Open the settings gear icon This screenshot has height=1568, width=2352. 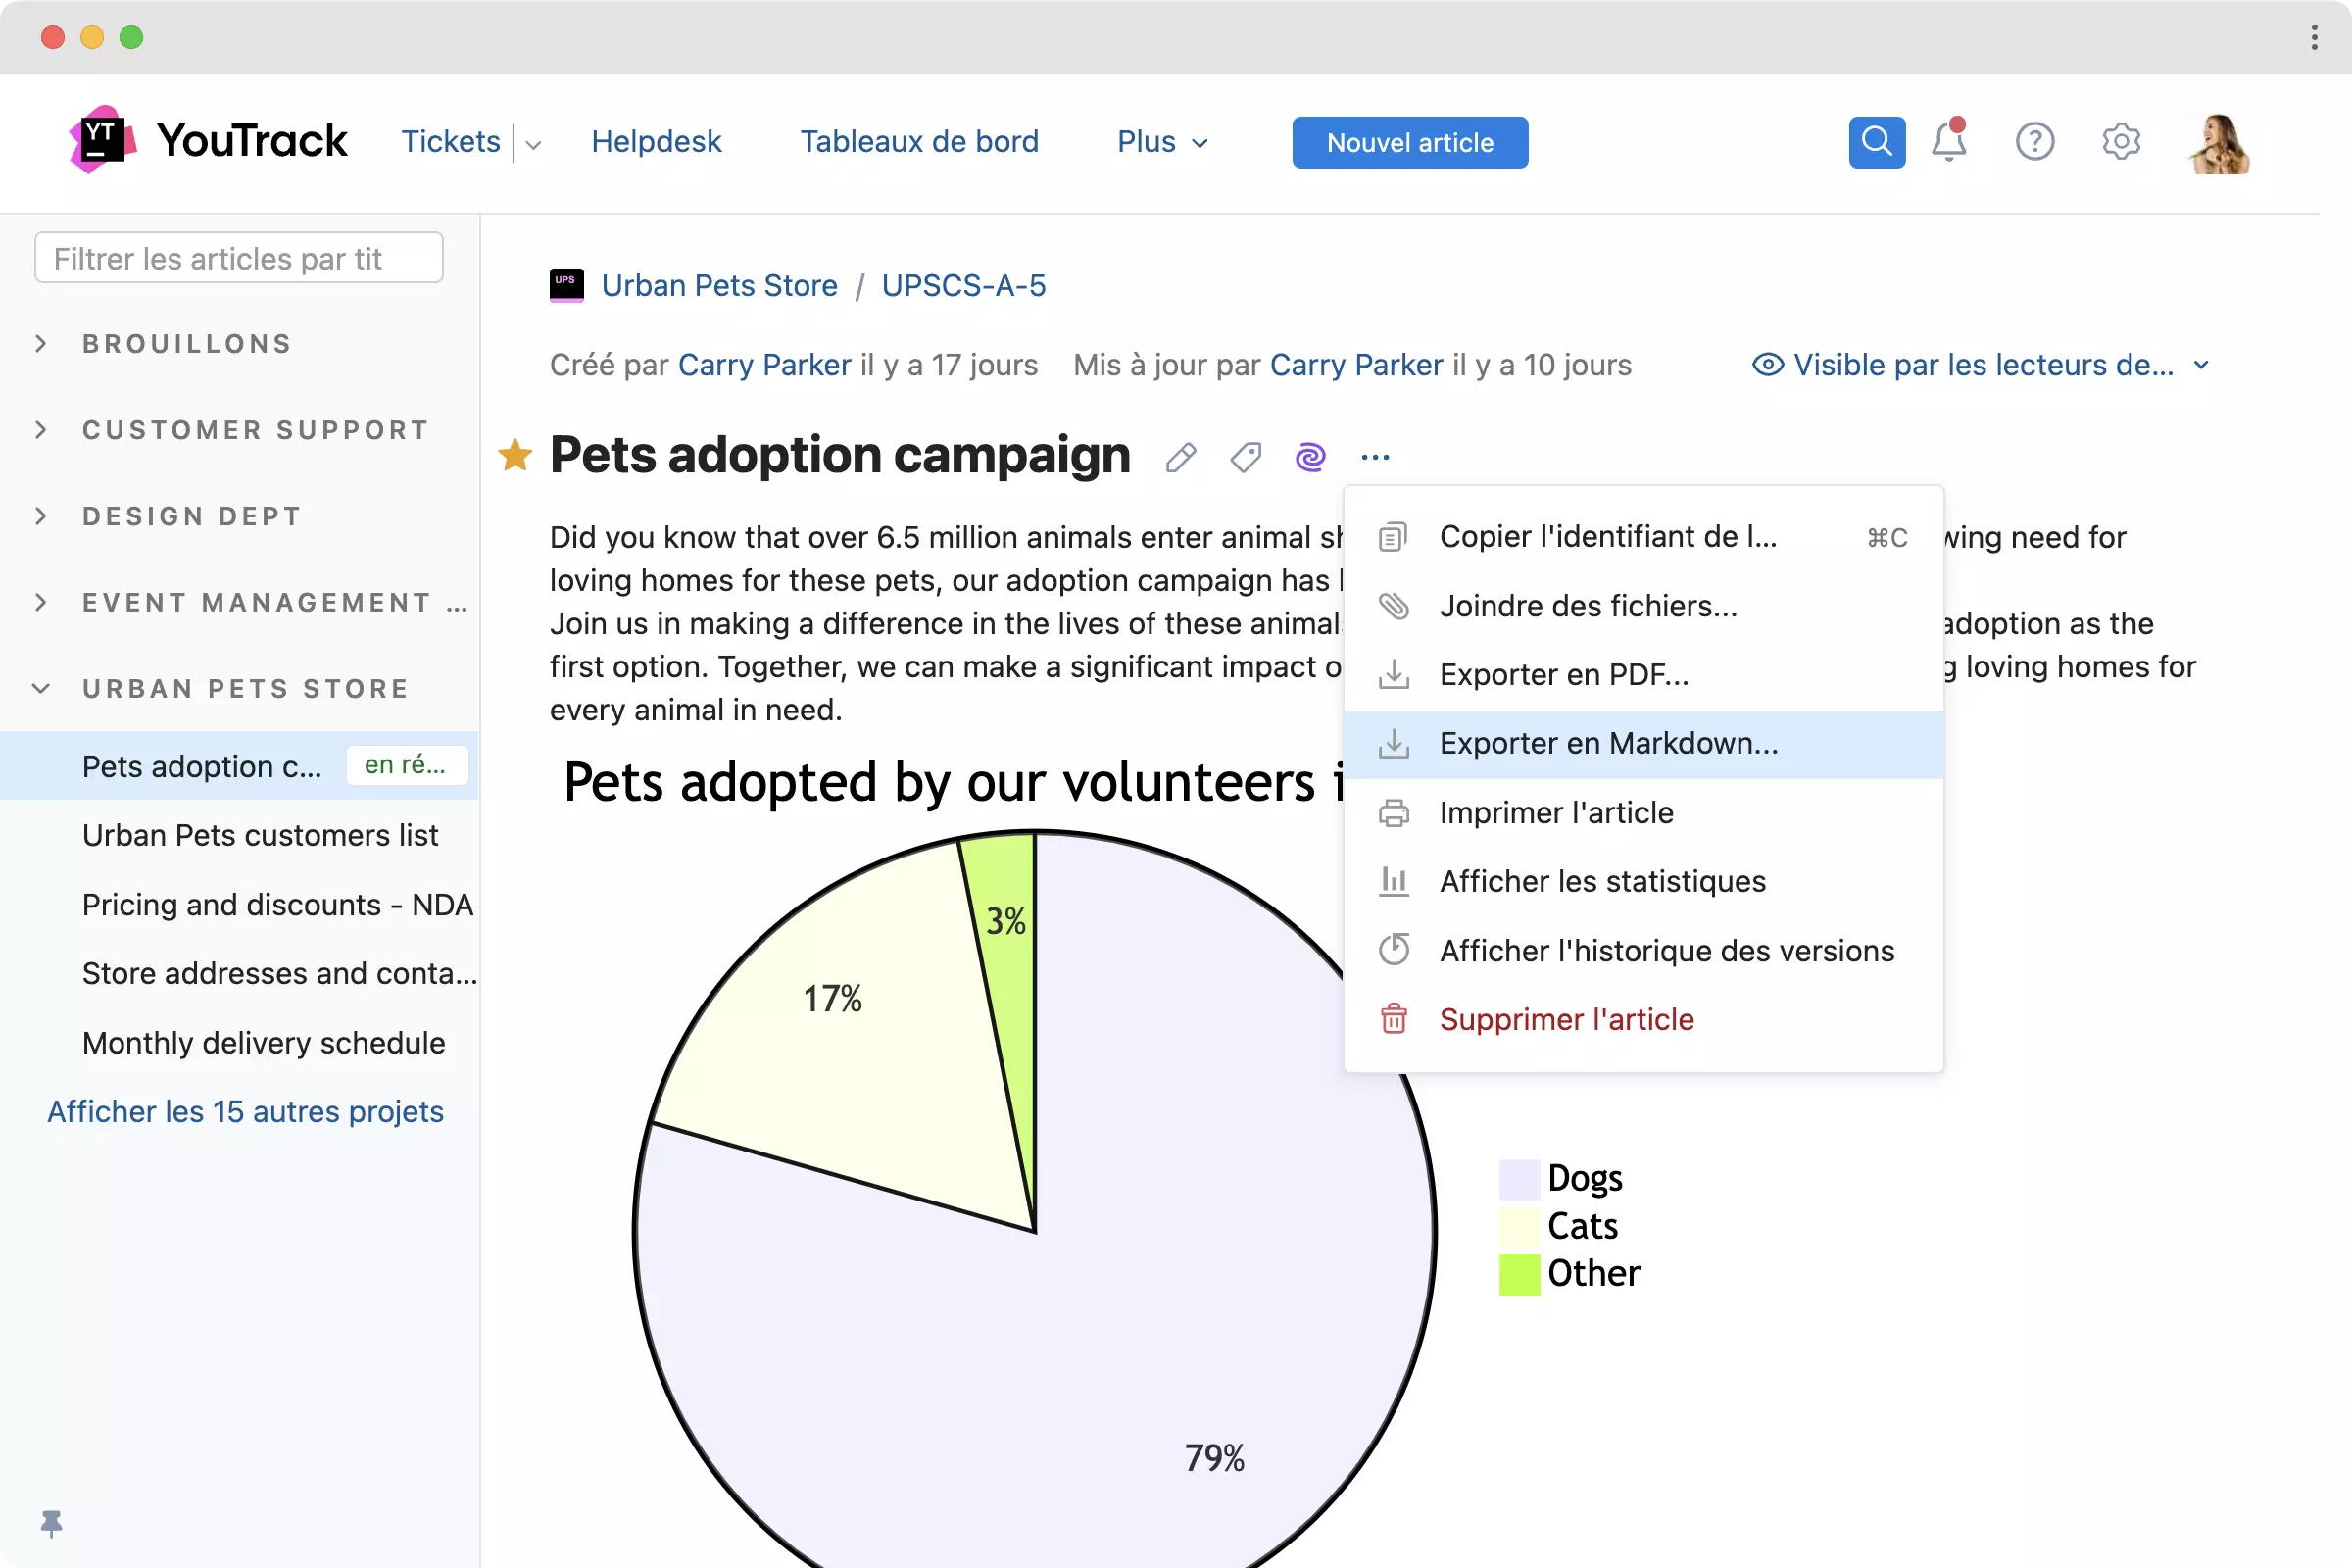tap(2120, 142)
